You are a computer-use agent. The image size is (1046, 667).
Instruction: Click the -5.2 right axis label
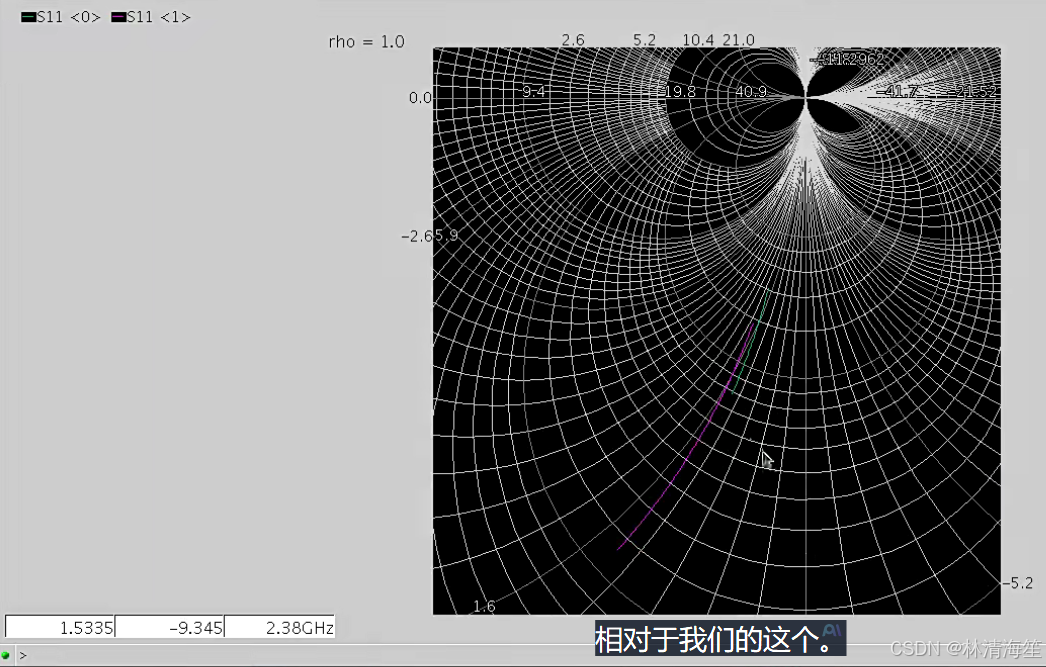(x=1018, y=583)
